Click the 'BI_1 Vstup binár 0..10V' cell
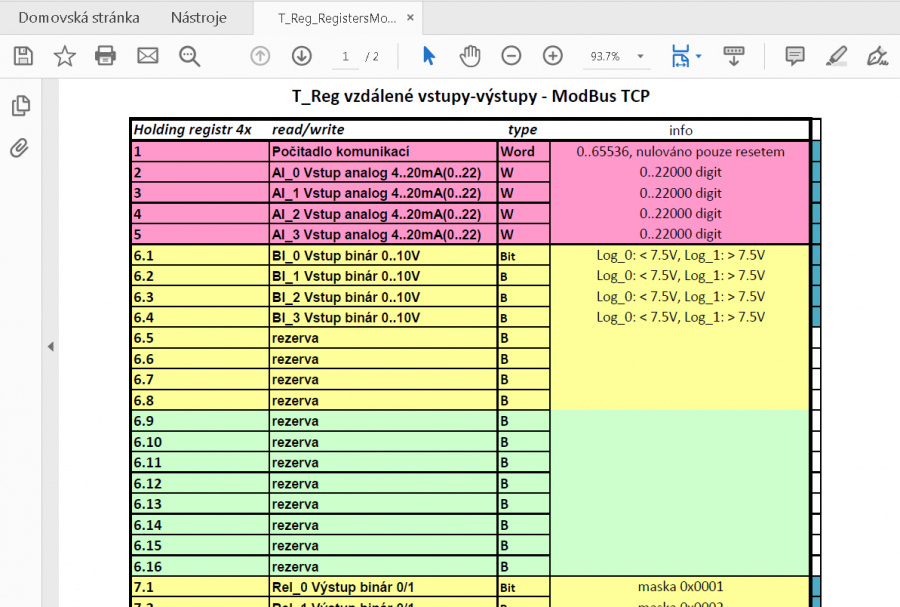Screen dimensions: 900x607 pyautogui.click(x=383, y=276)
